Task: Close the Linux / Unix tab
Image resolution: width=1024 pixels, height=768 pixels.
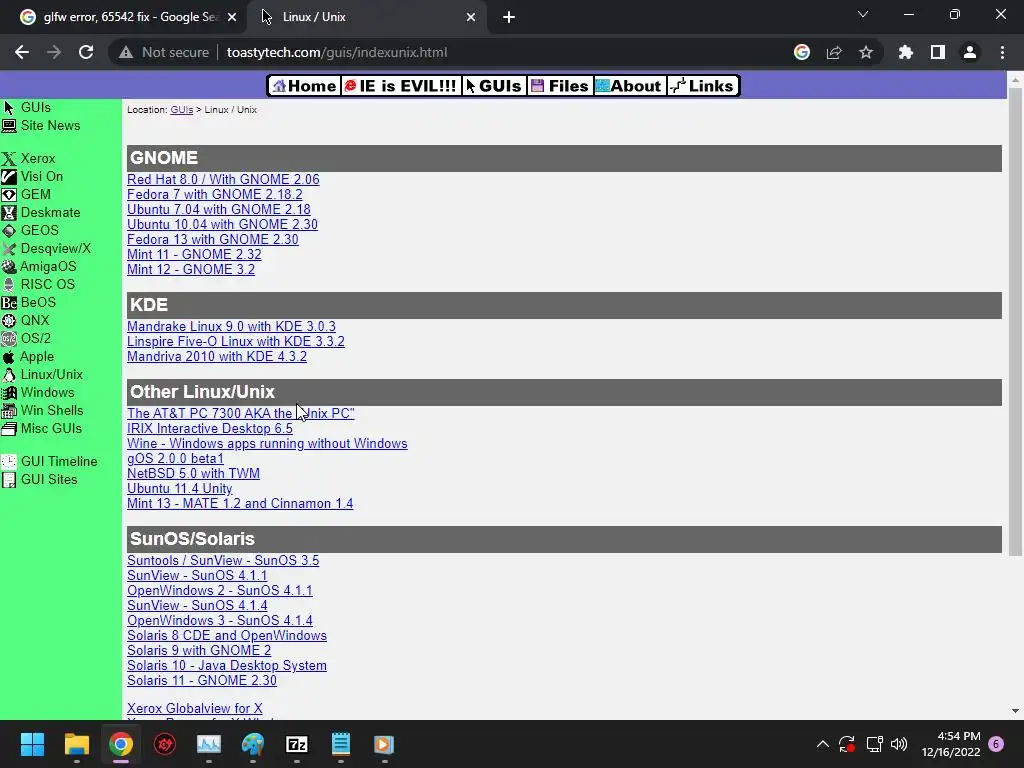Action: tap(471, 17)
